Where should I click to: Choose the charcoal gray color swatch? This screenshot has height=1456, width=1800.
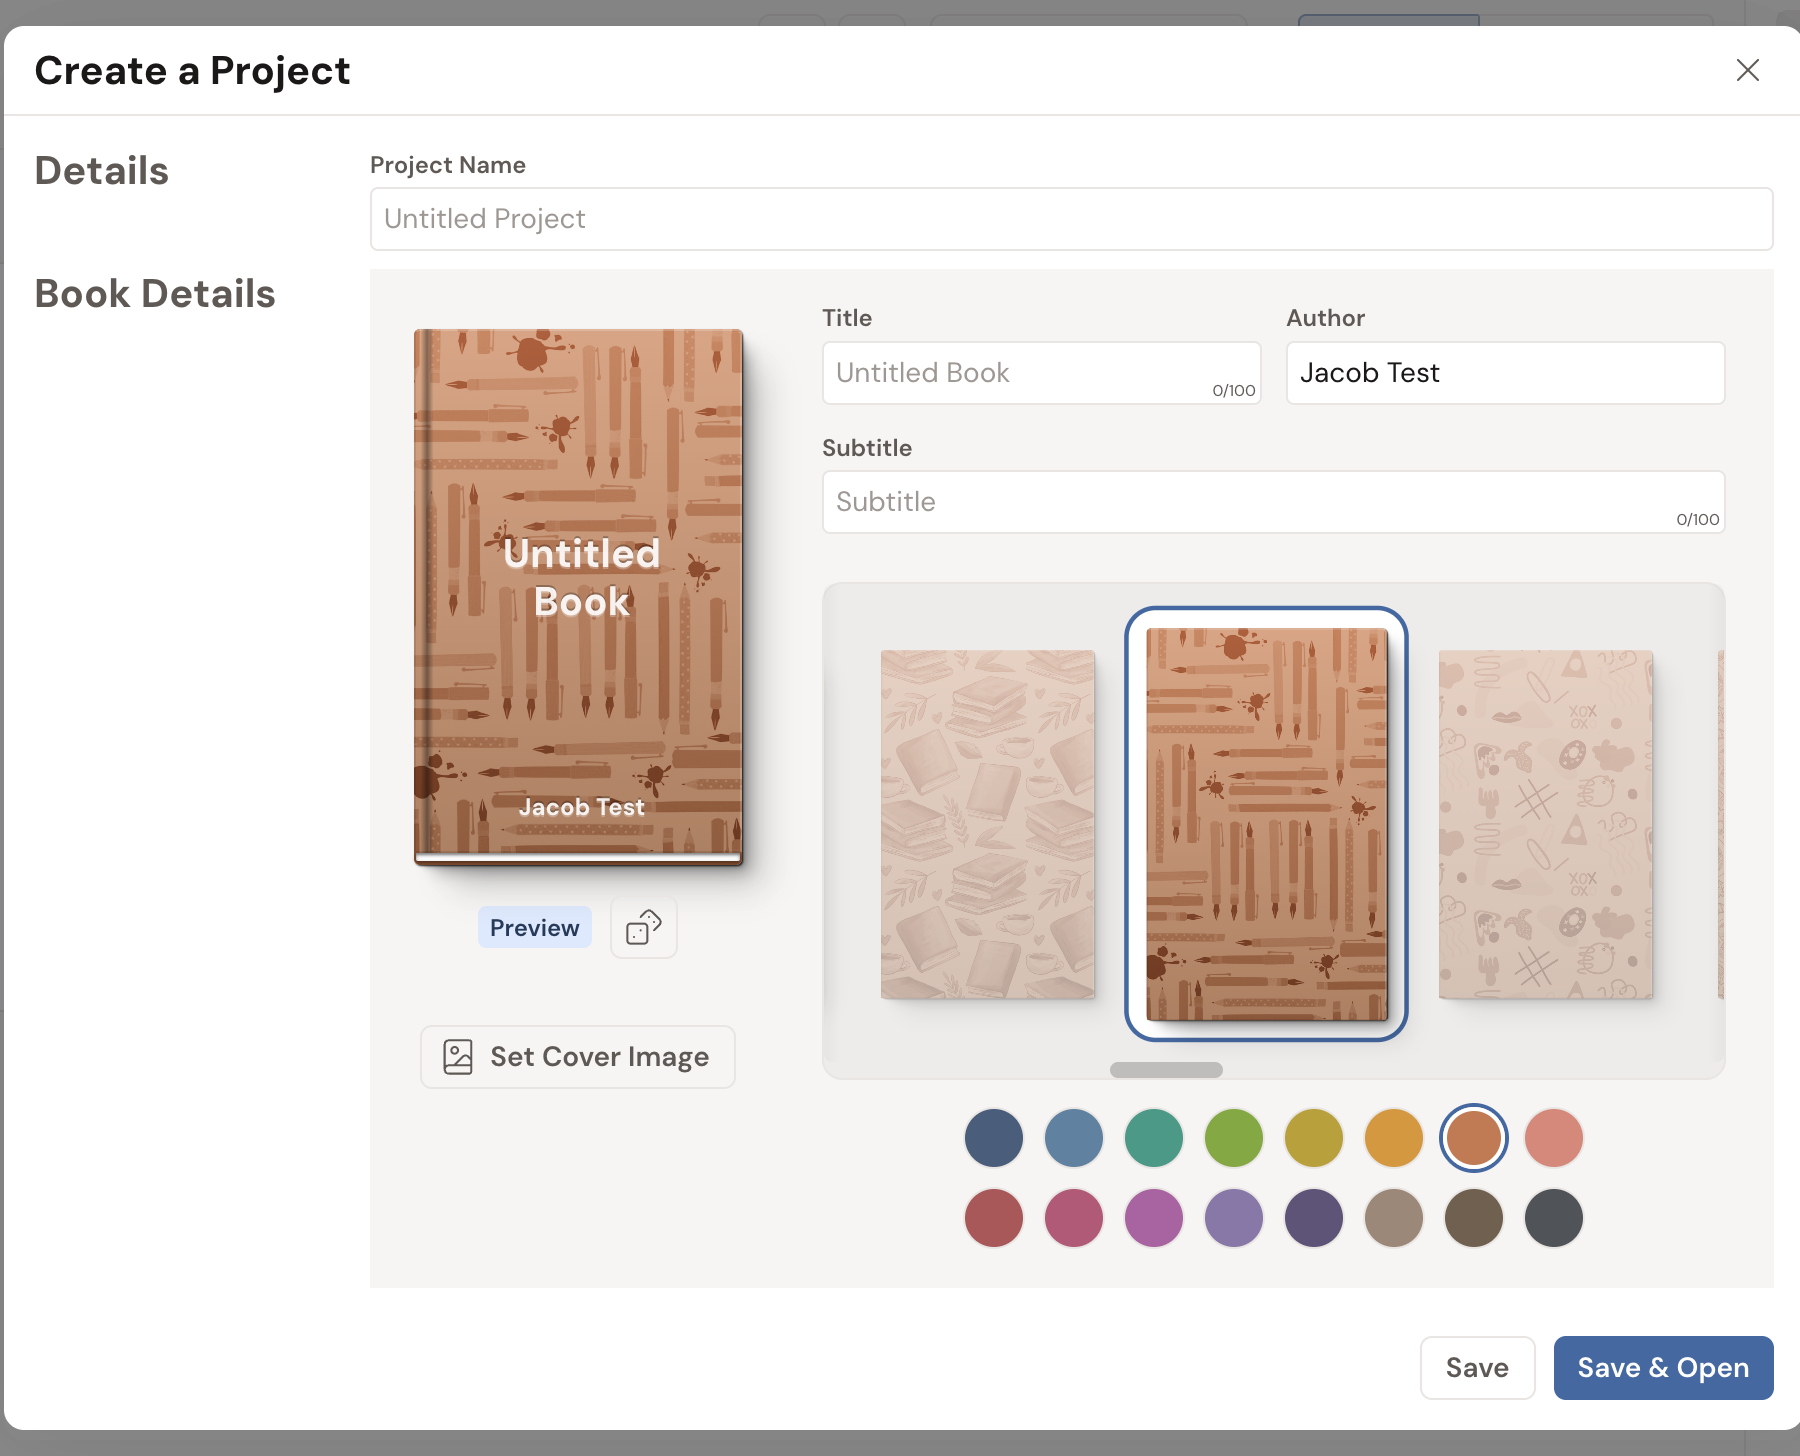[1554, 1218]
